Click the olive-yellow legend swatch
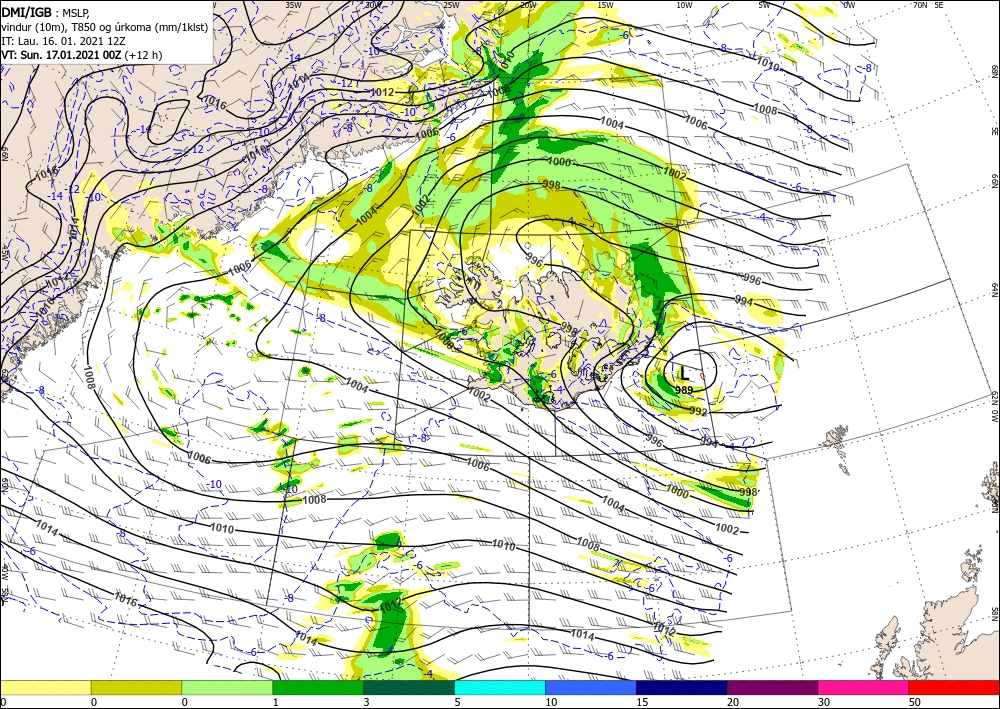 tap(136, 687)
